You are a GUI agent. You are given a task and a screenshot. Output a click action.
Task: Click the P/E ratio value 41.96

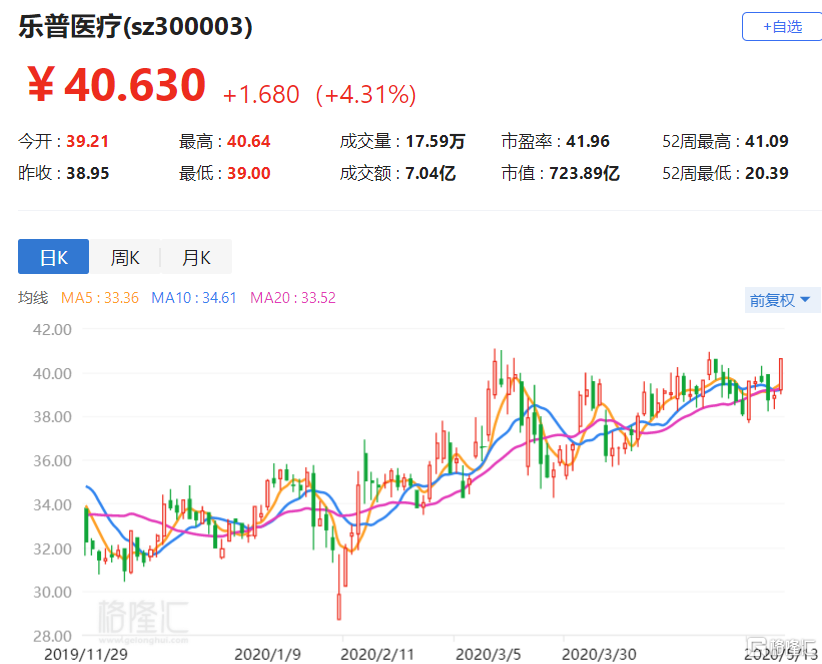click(x=588, y=141)
